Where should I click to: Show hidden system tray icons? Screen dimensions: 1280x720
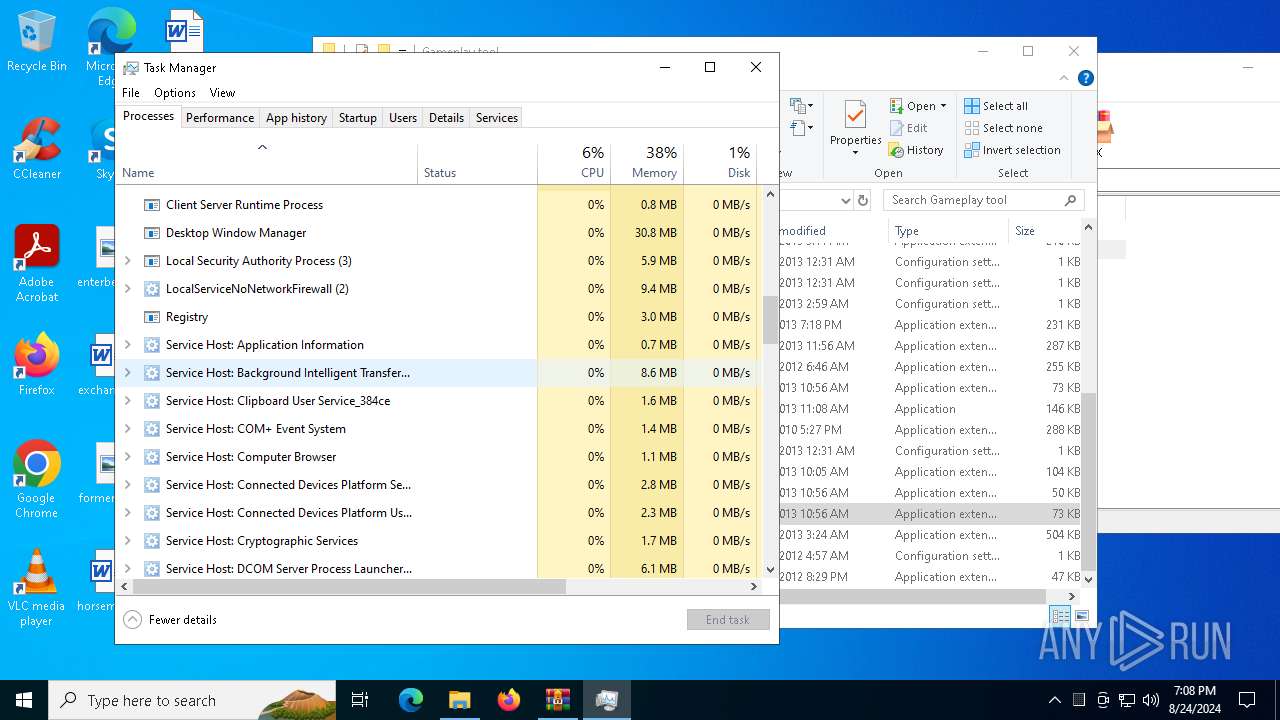point(1054,700)
